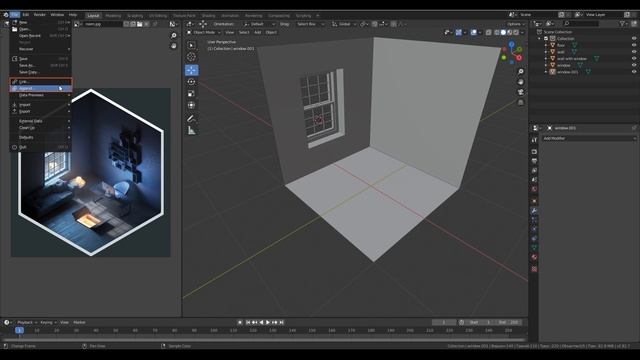Open the outliner filter dropdown
The image size is (640, 360).
click(624, 24)
